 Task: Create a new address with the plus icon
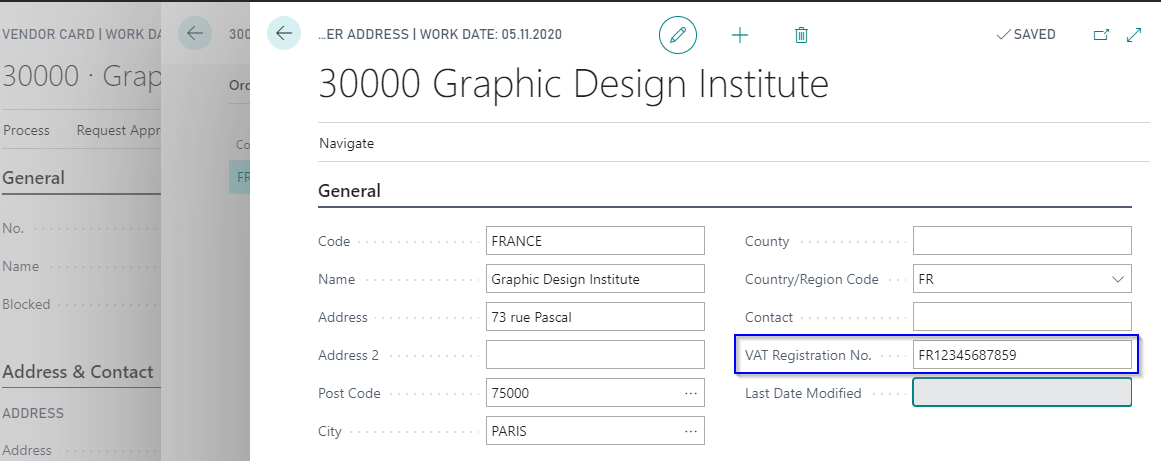pyautogui.click(x=740, y=35)
